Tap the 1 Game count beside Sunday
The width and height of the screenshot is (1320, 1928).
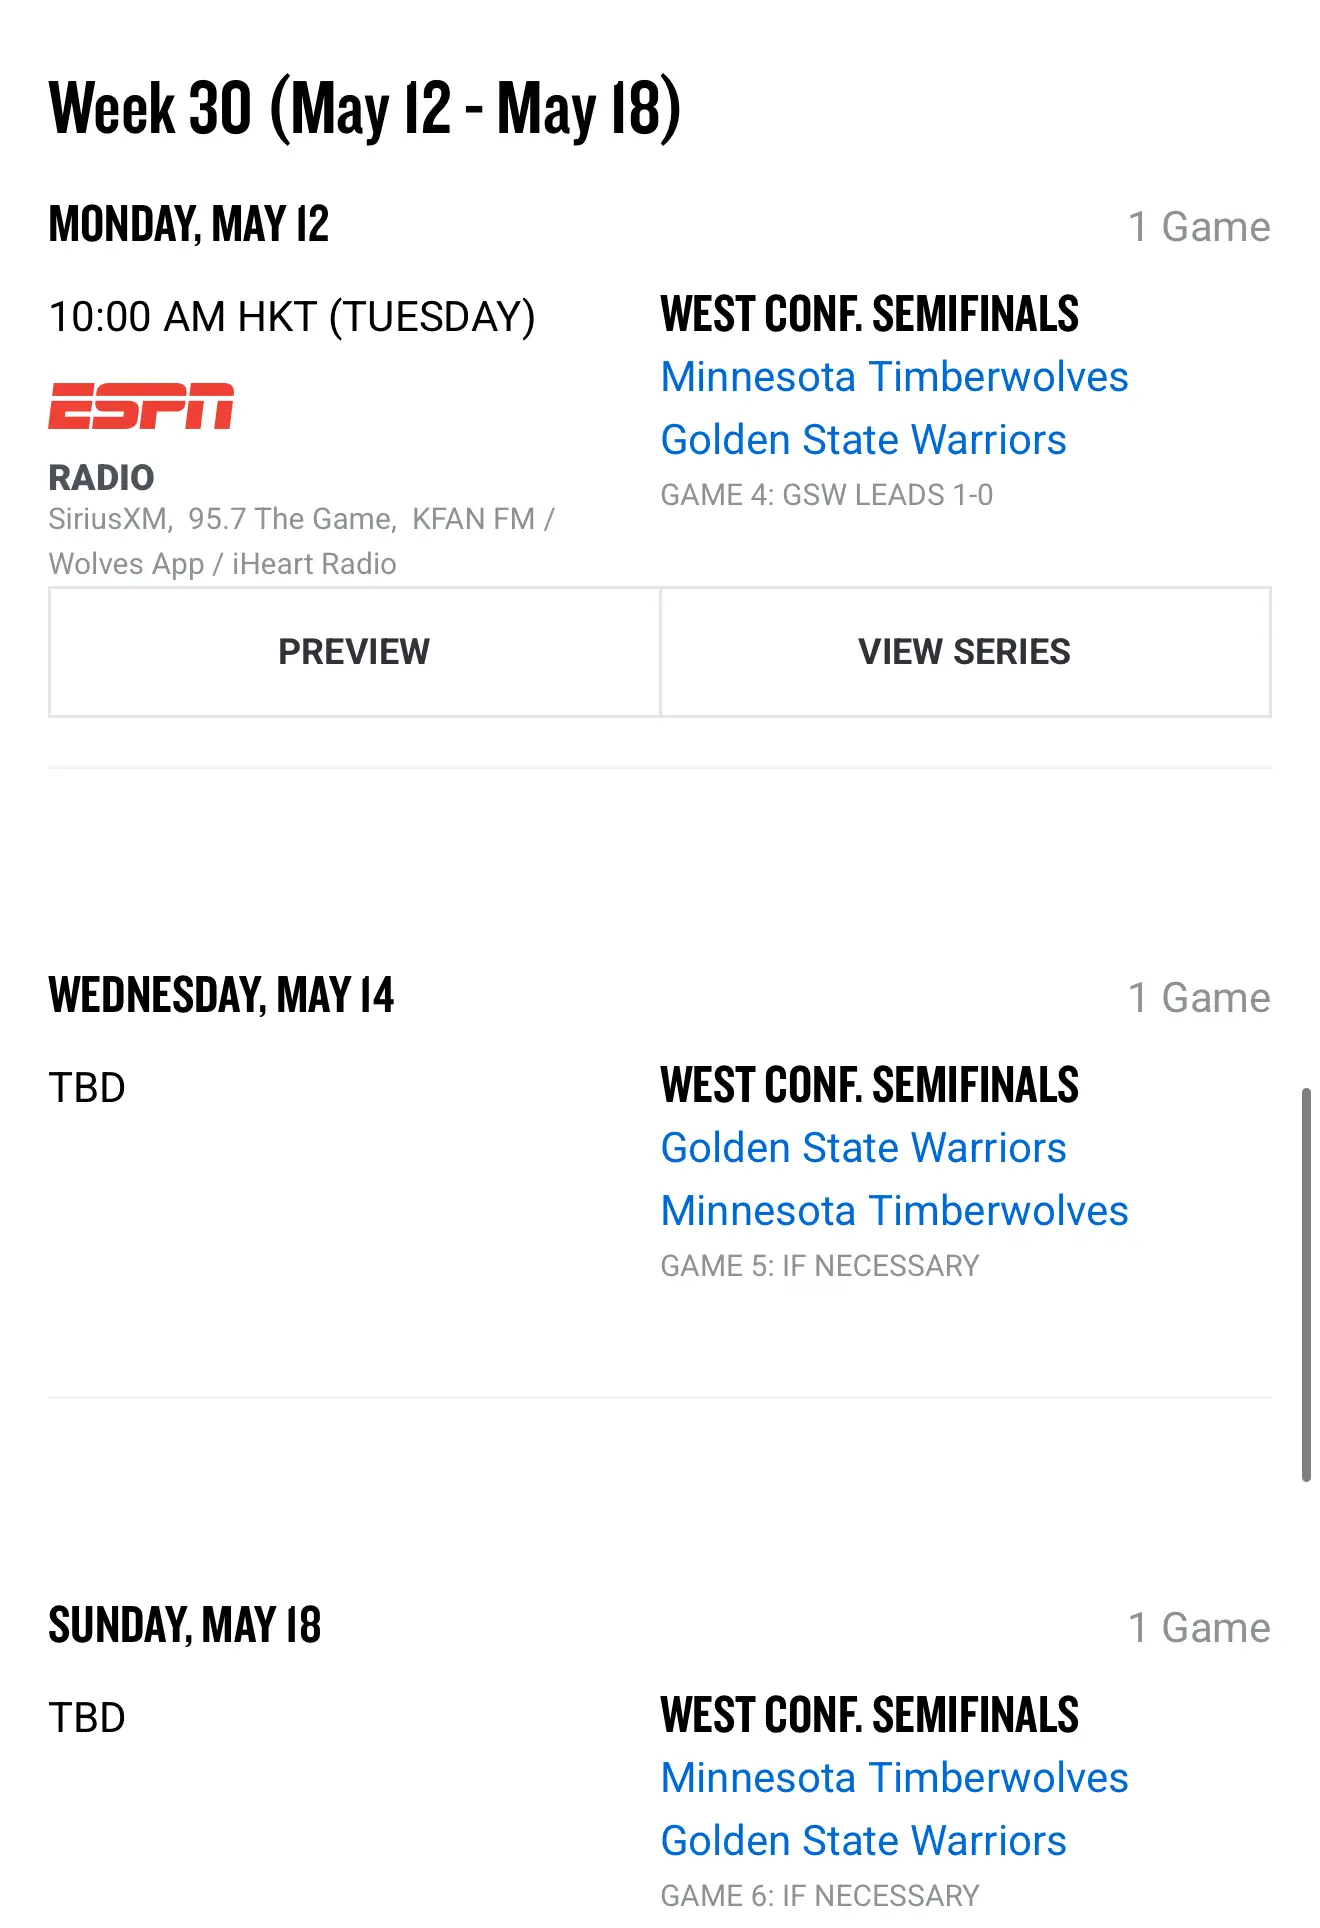(x=1199, y=1628)
